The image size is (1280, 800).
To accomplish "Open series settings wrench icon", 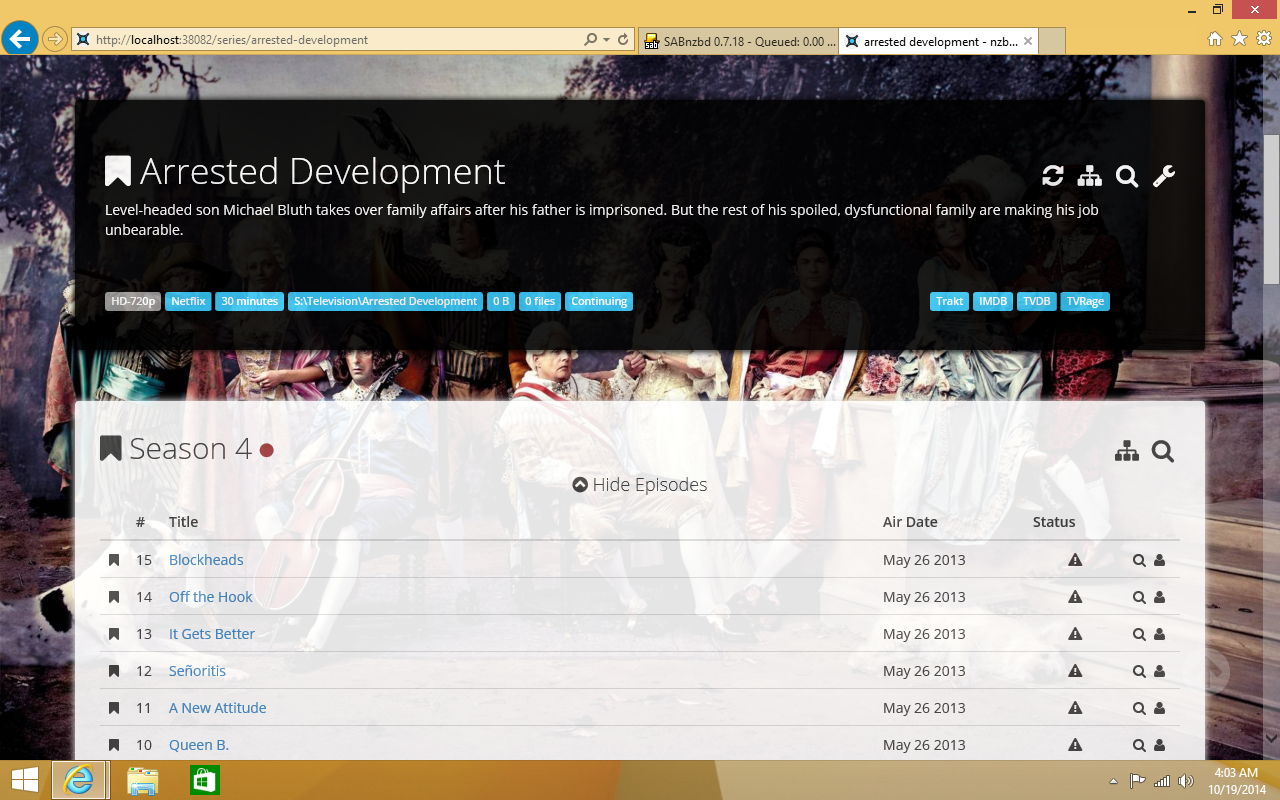I will [1164, 177].
